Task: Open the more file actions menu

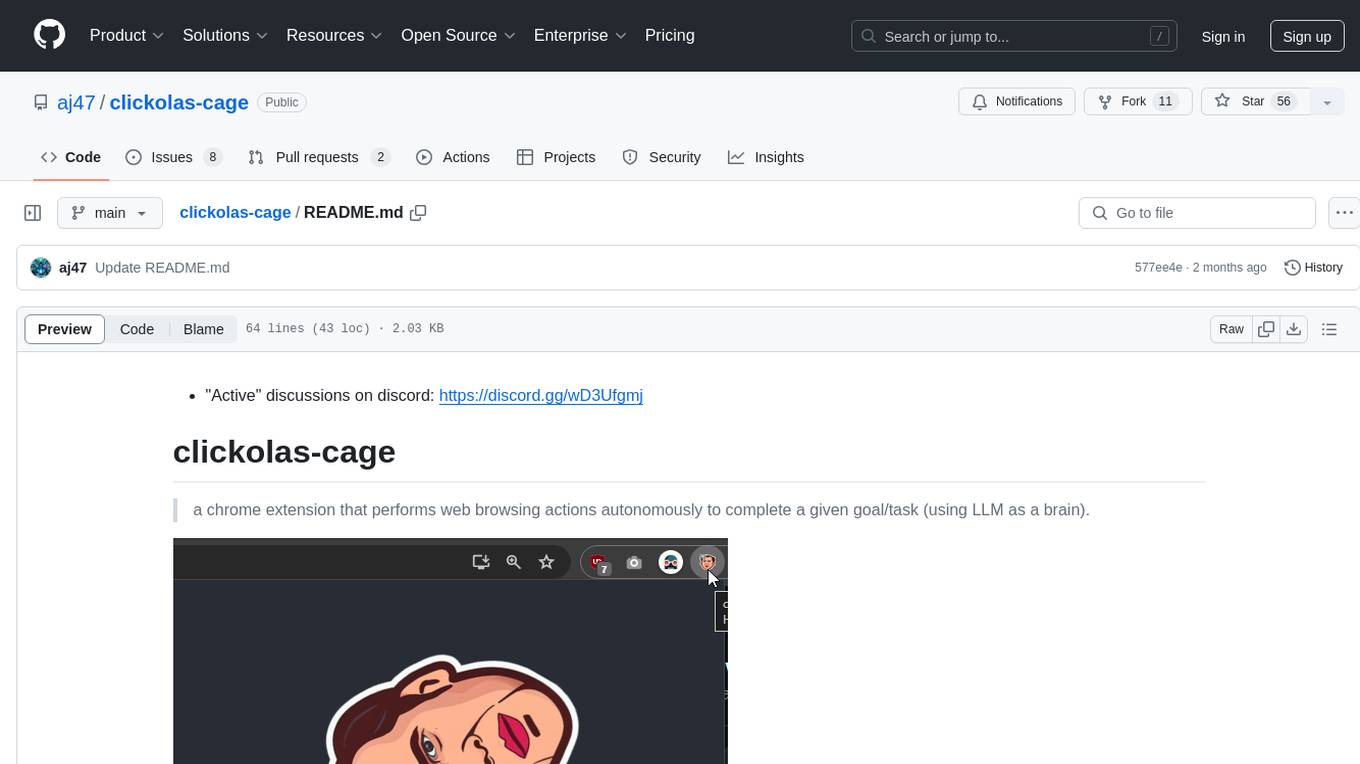Action: pyautogui.click(x=1344, y=213)
